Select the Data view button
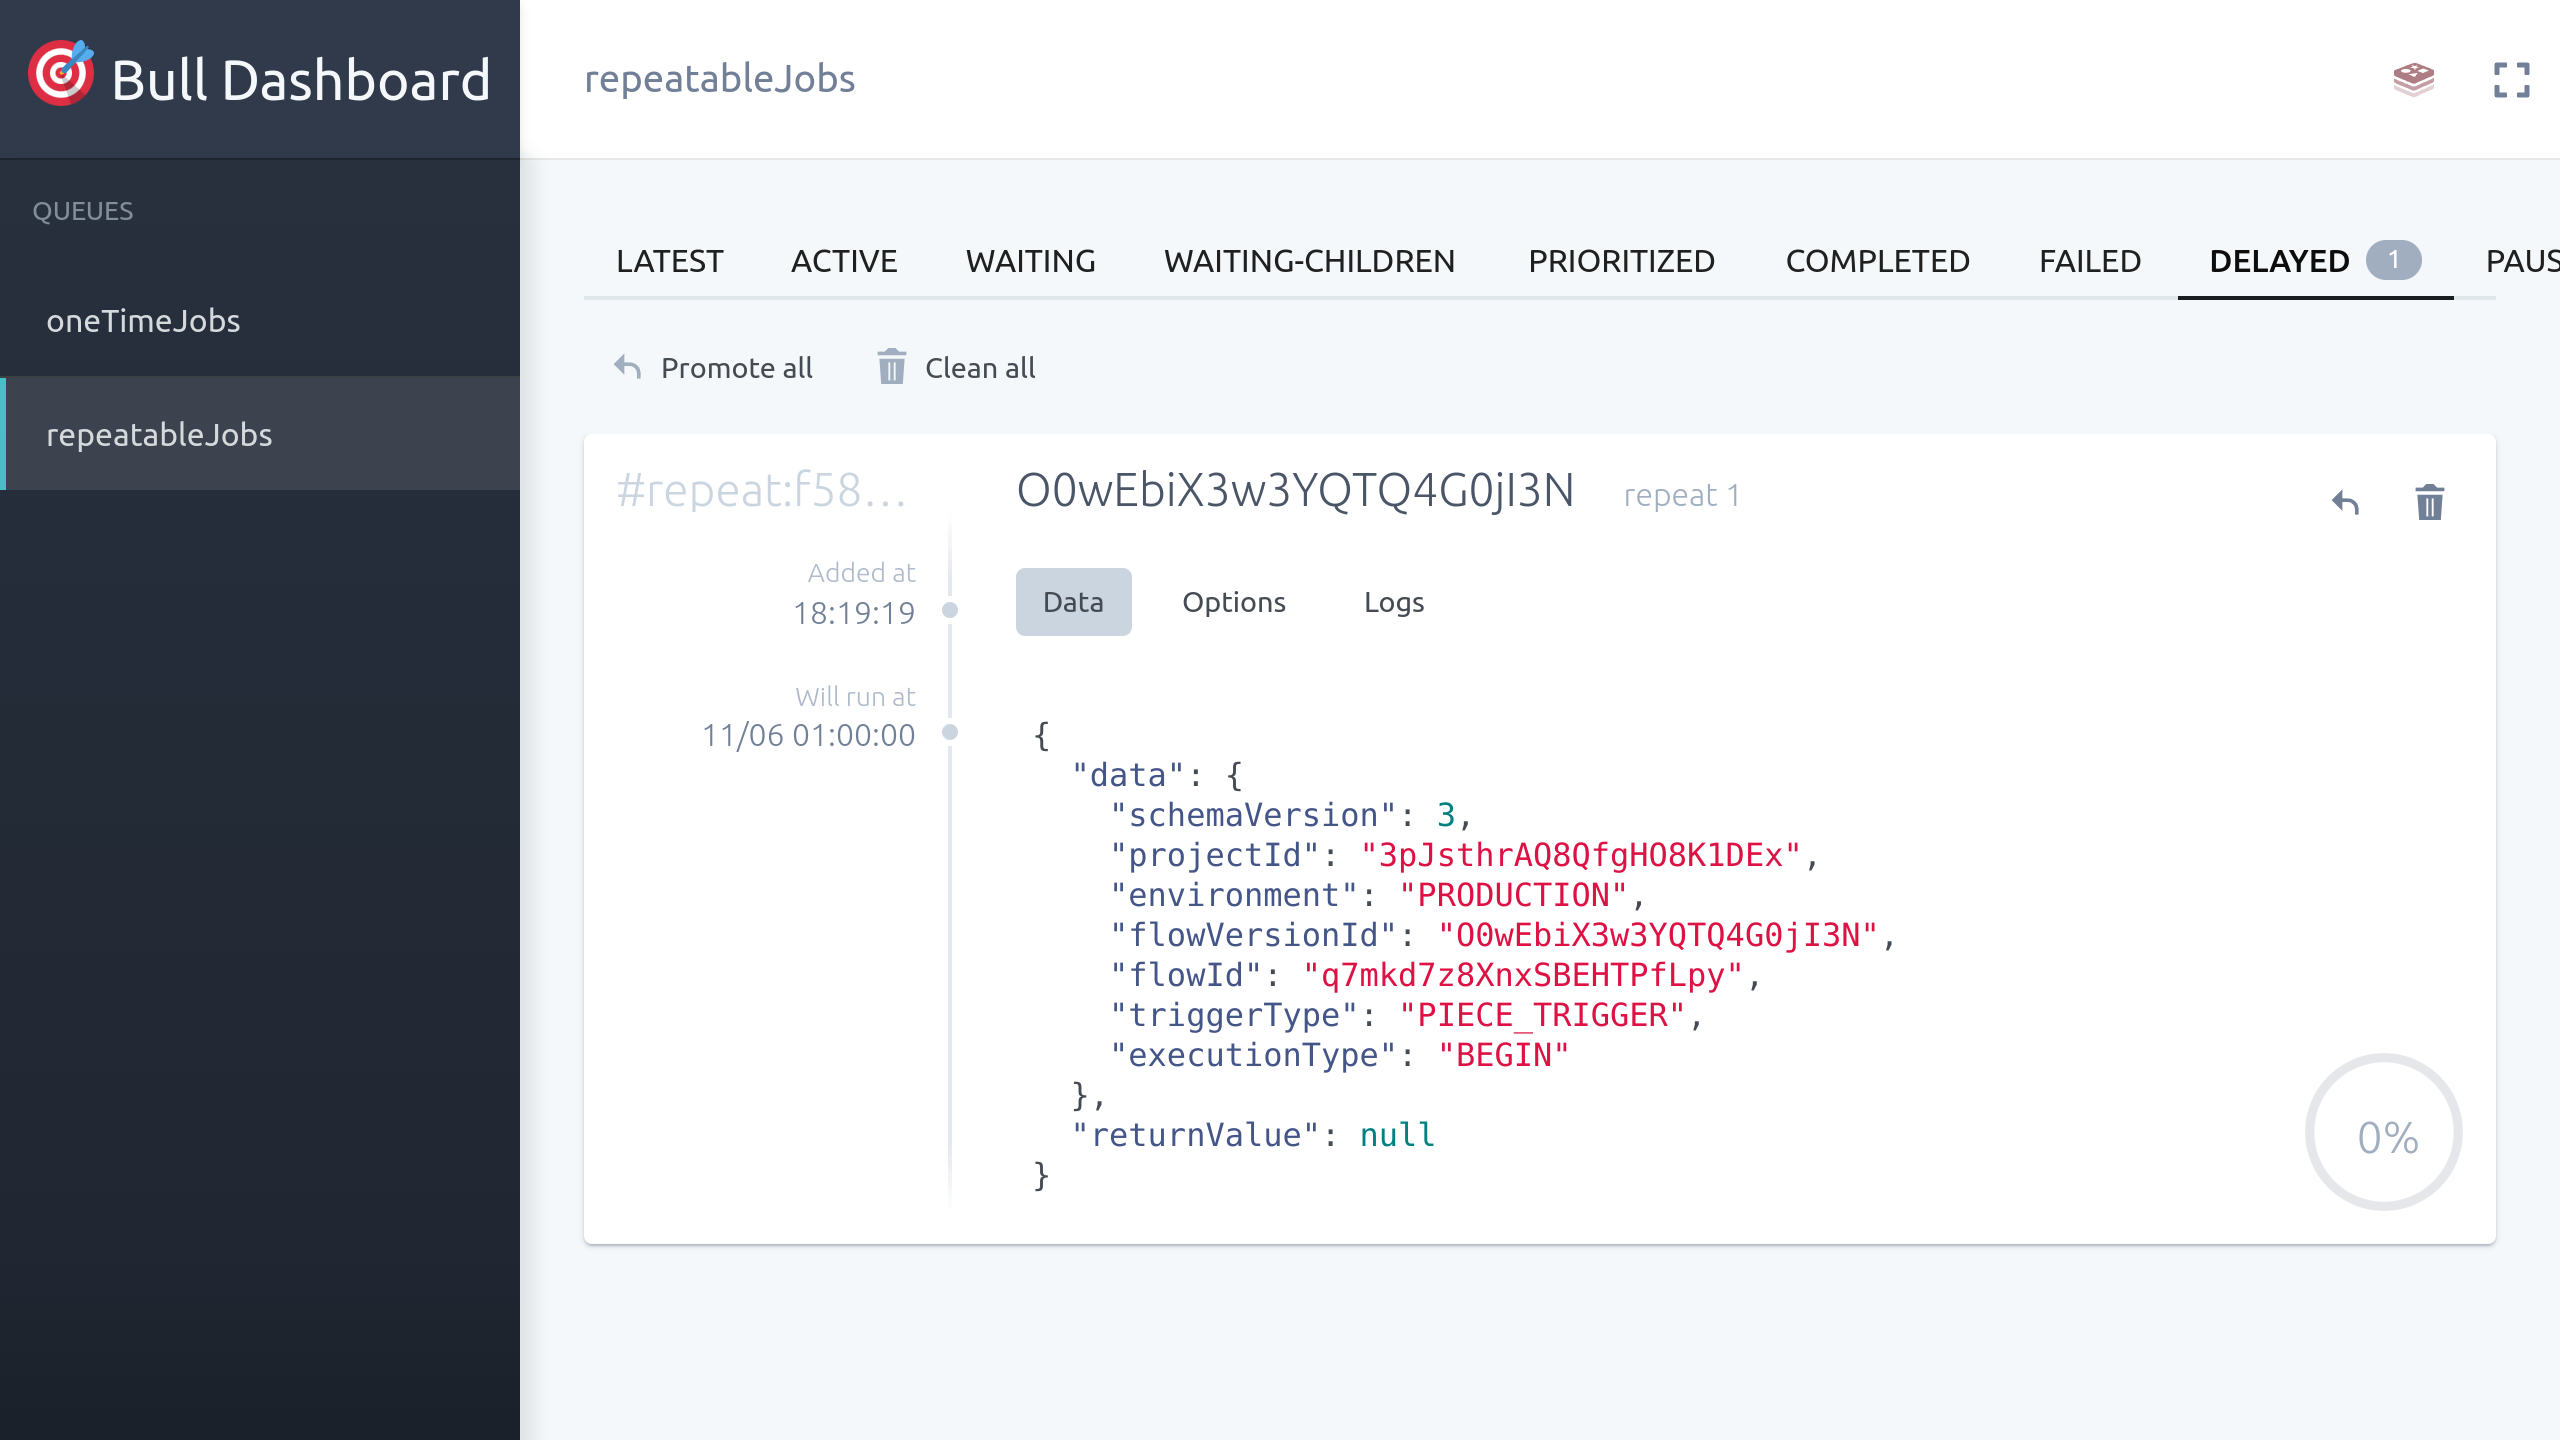 click(x=1073, y=602)
